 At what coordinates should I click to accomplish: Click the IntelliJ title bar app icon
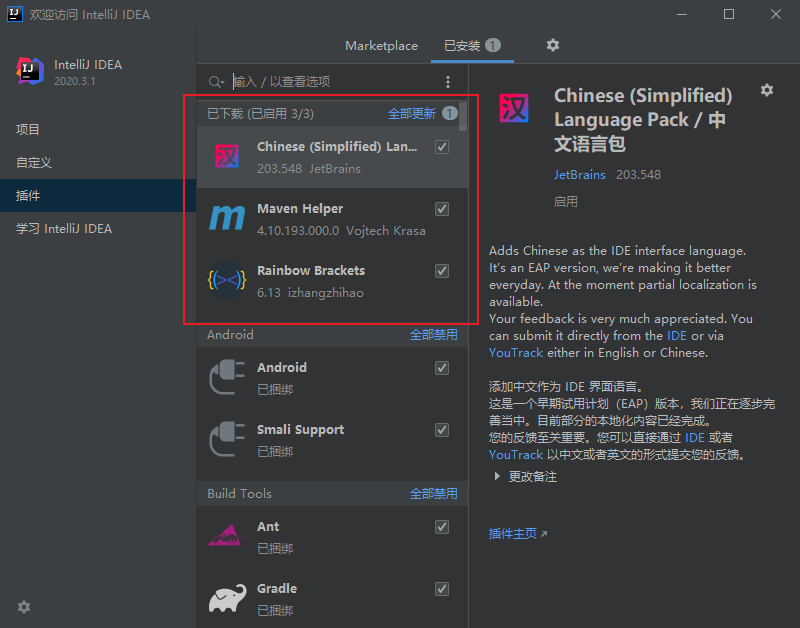15,14
